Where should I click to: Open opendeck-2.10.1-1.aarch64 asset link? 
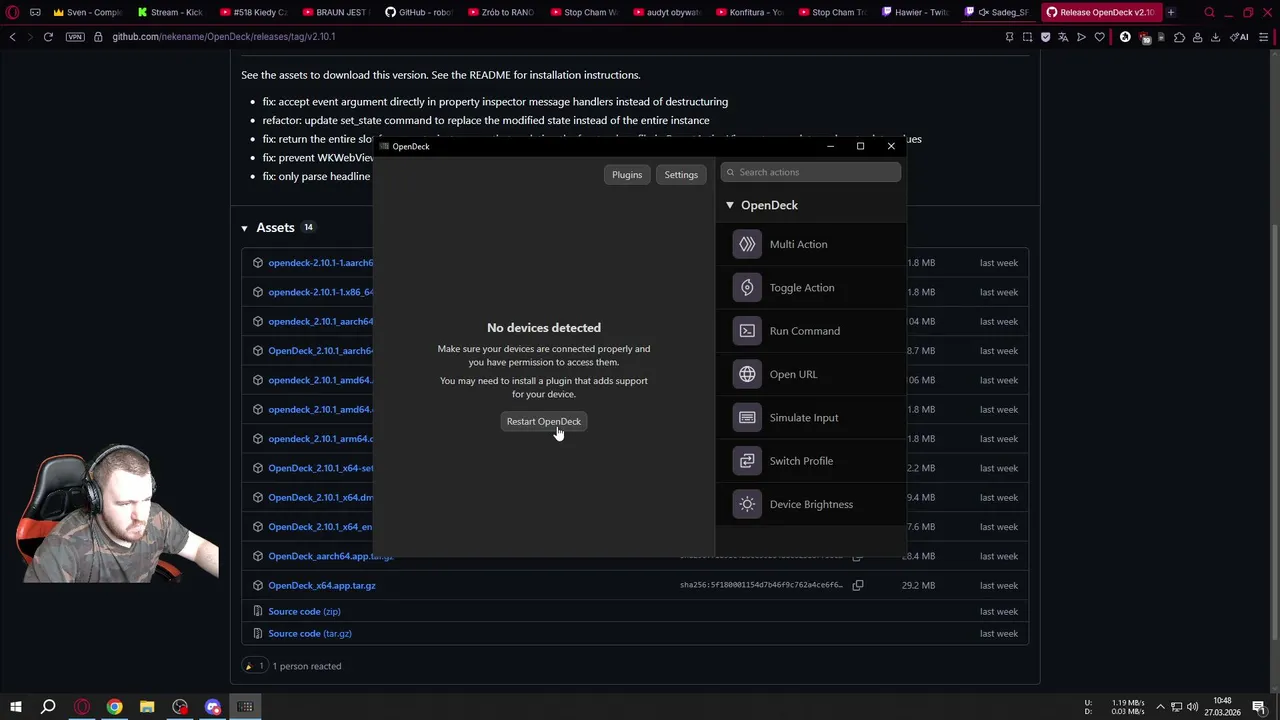point(320,263)
